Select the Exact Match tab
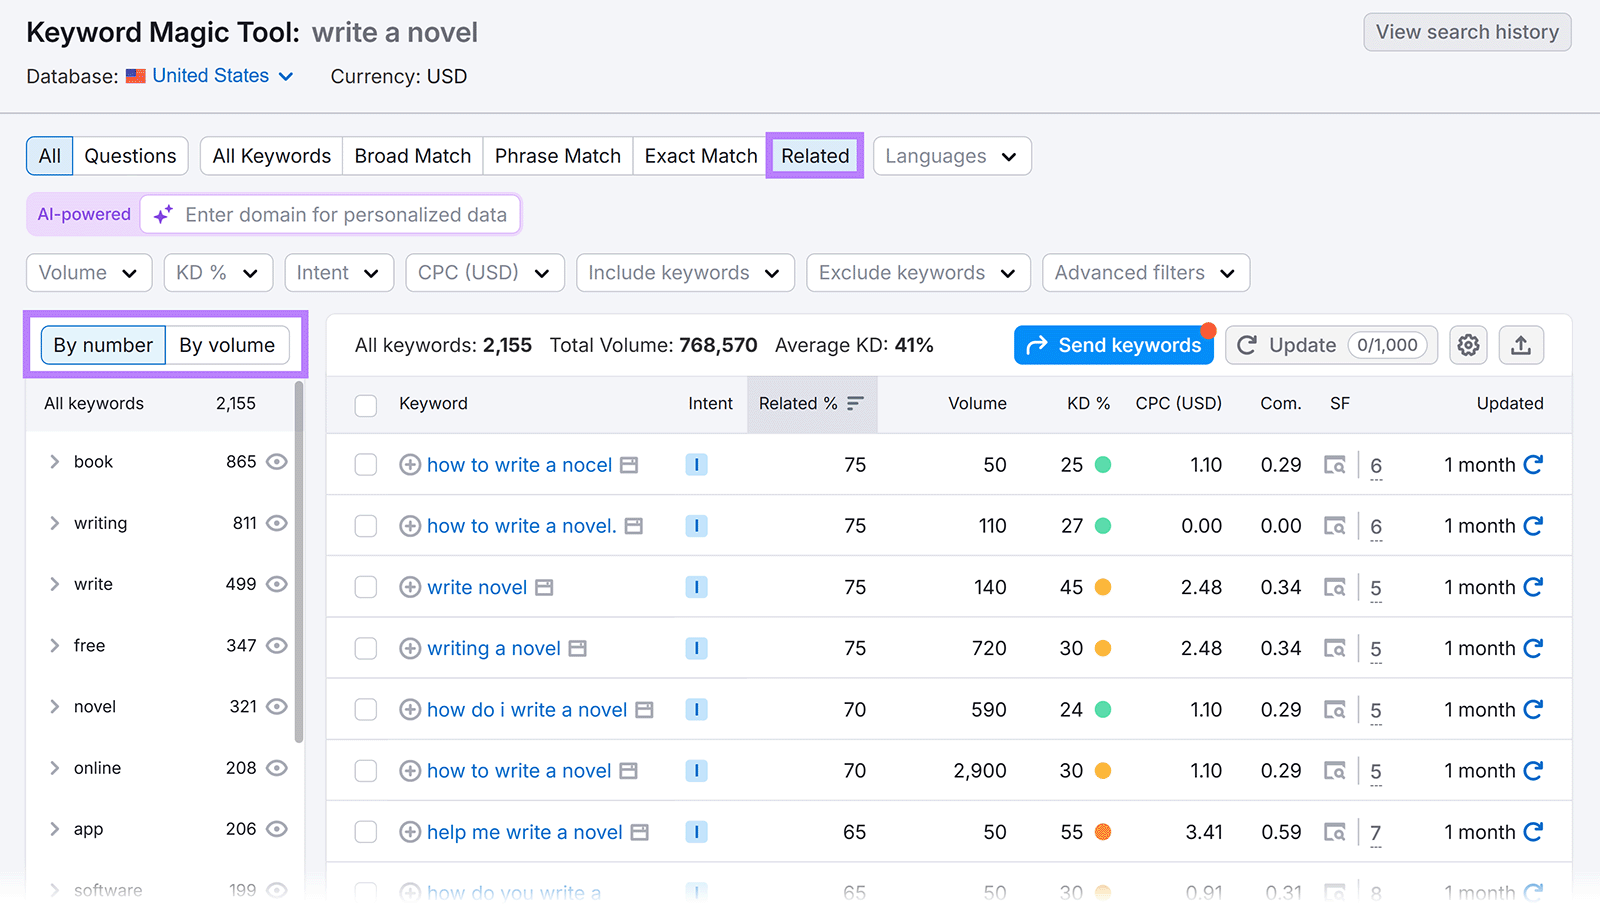The image size is (1600, 910). (x=700, y=155)
